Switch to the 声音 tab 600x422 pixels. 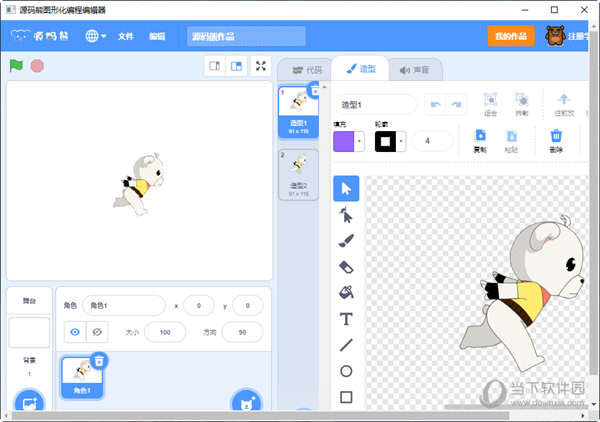point(415,70)
